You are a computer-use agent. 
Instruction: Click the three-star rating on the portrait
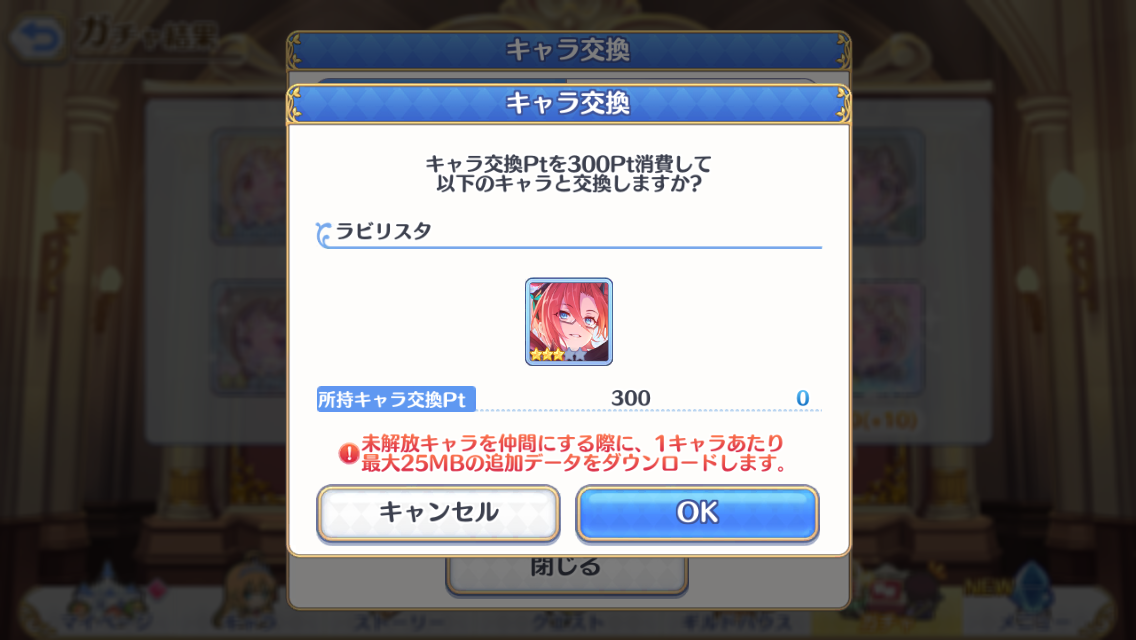click(547, 354)
